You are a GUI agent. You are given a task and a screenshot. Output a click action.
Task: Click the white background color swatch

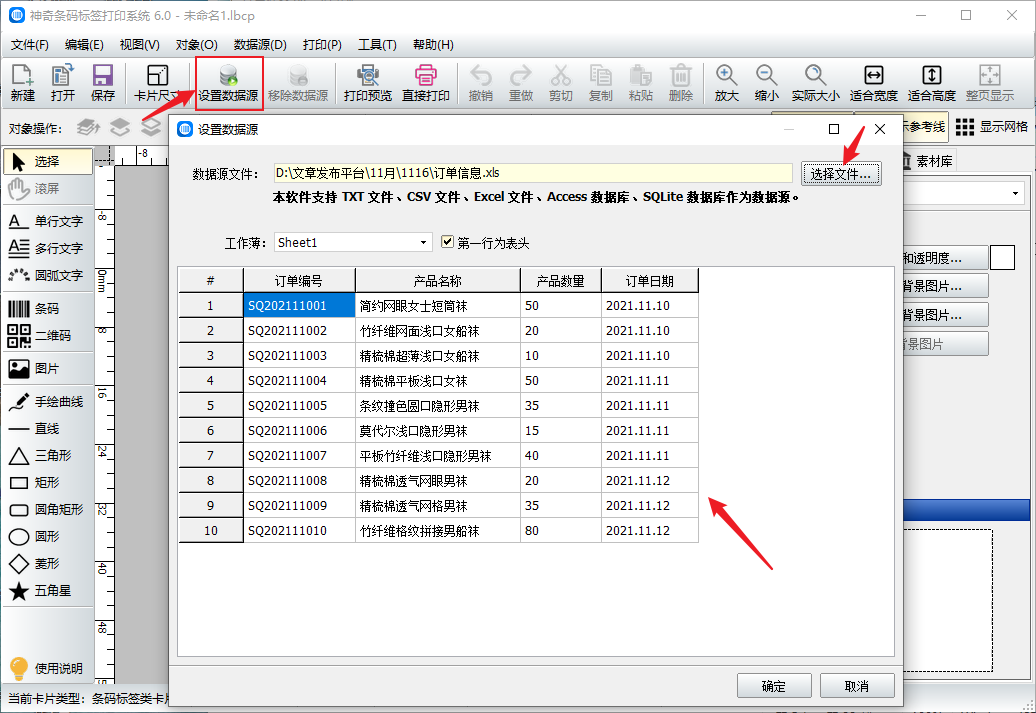click(x=1002, y=257)
